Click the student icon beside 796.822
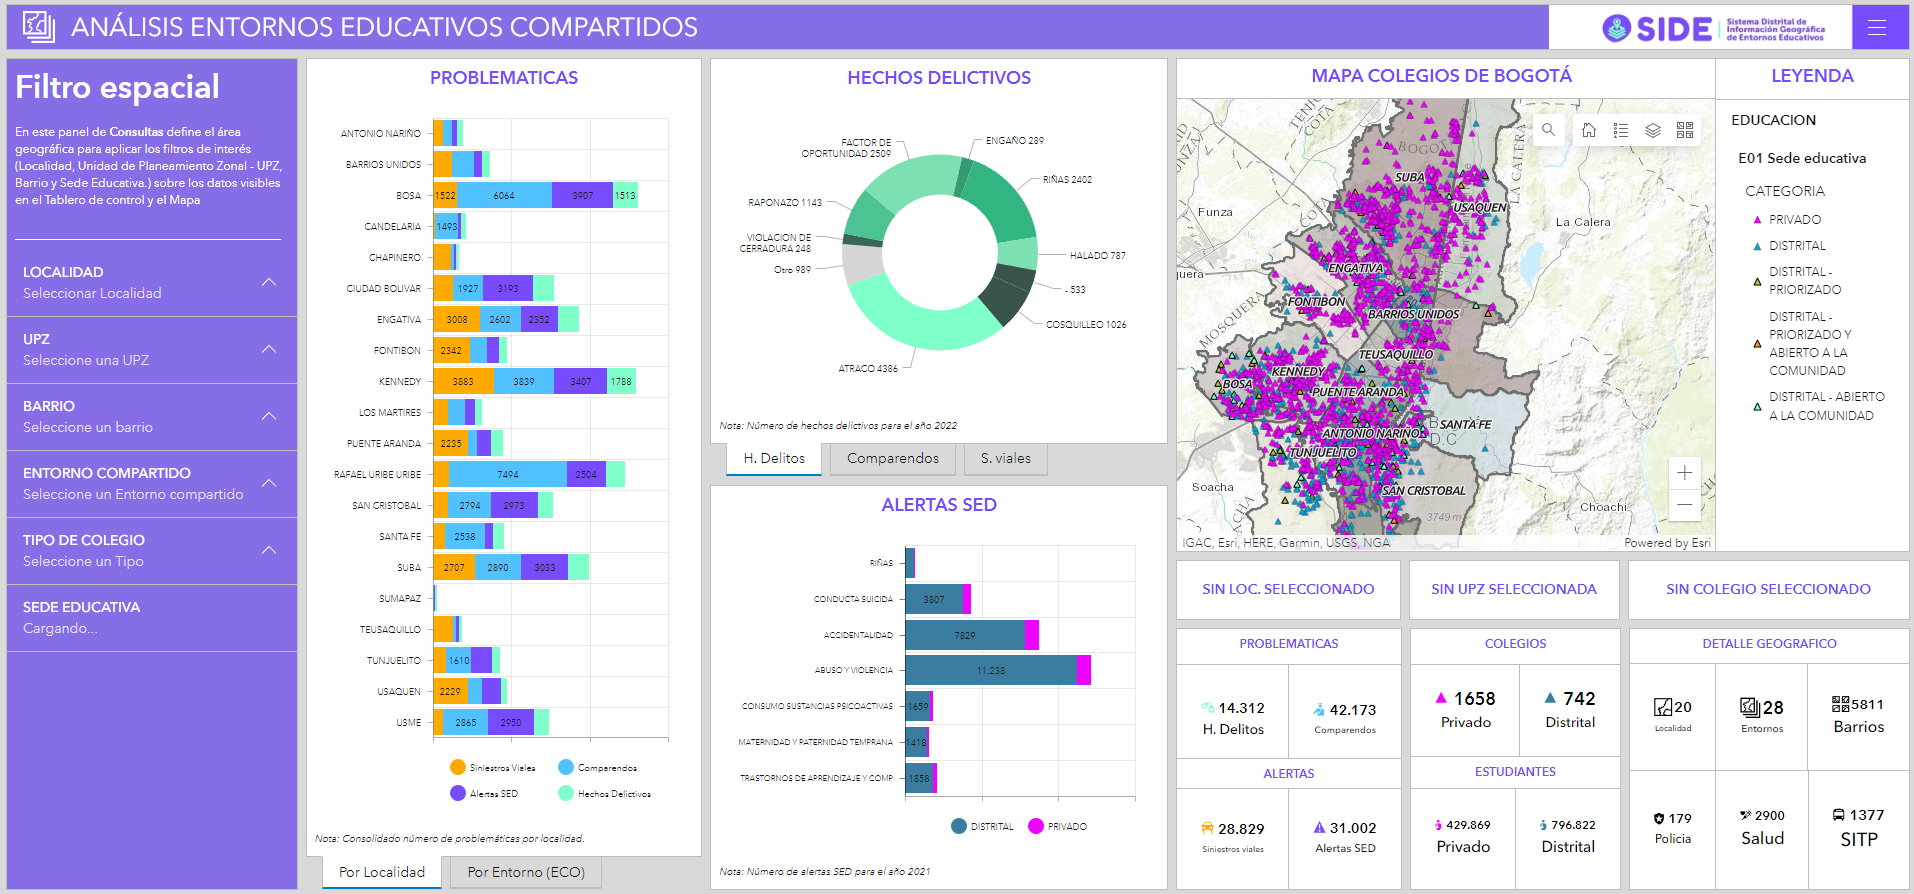This screenshot has height=894, width=1914. [x=1544, y=825]
